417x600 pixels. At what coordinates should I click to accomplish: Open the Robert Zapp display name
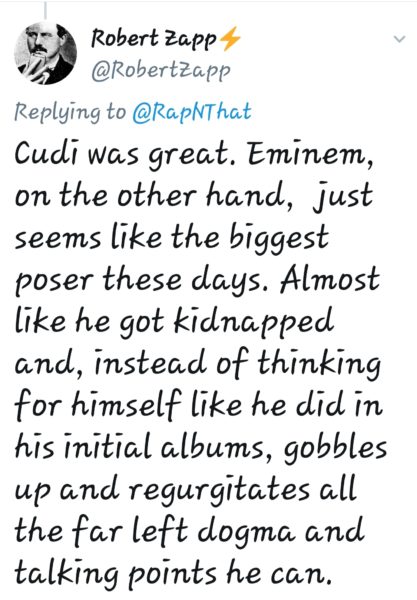click(x=154, y=39)
